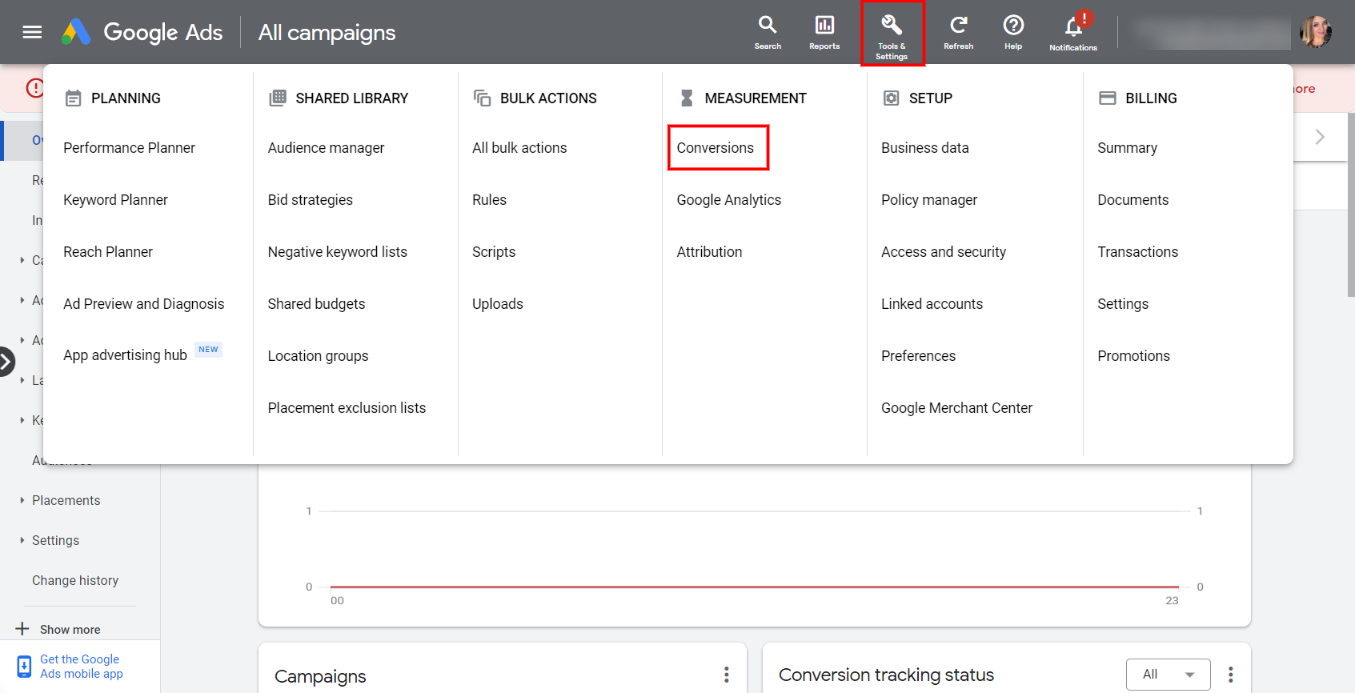Image resolution: width=1355 pixels, height=693 pixels.
Task: Open the All filter dropdown on Conversion tracking status
Action: tap(1168, 674)
